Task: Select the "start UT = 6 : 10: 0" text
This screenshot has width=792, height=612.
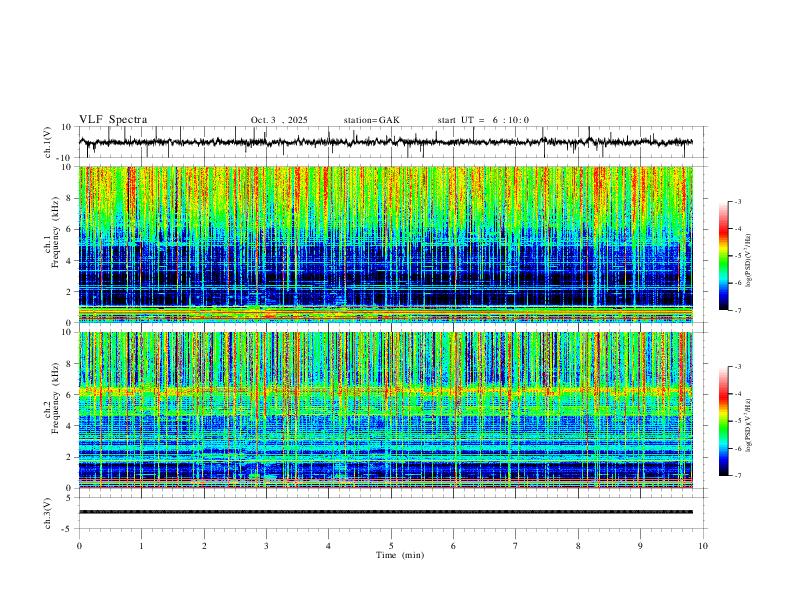Action: [x=483, y=120]
